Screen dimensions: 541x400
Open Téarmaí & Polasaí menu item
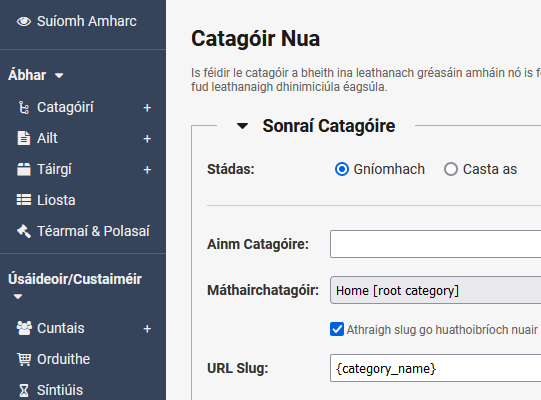(94, 231)
